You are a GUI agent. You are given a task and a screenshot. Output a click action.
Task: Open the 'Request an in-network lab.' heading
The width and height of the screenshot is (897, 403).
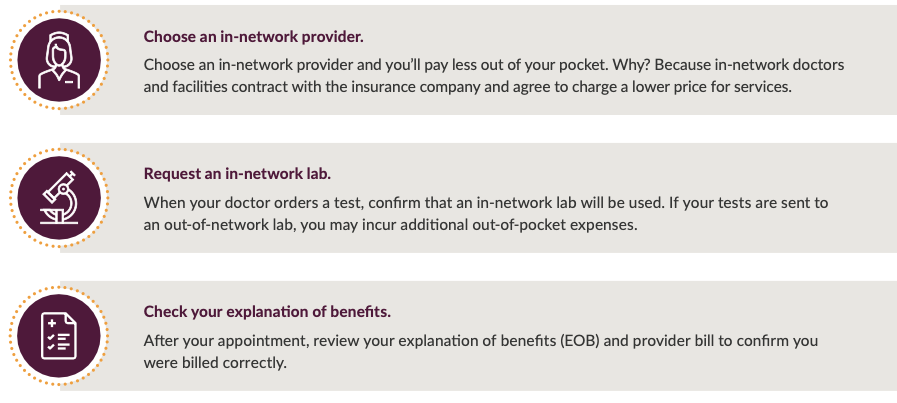click(x=237, y=173)
